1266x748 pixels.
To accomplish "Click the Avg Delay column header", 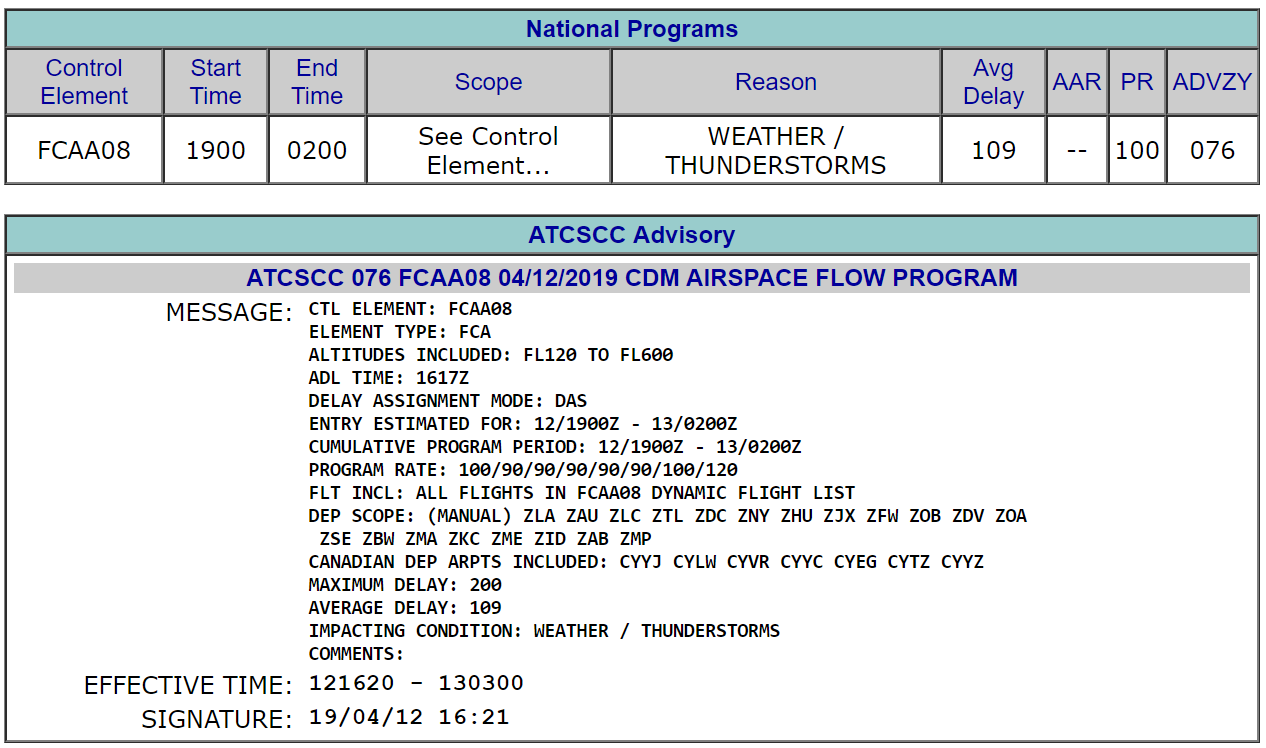I will [x=993, y=82].
